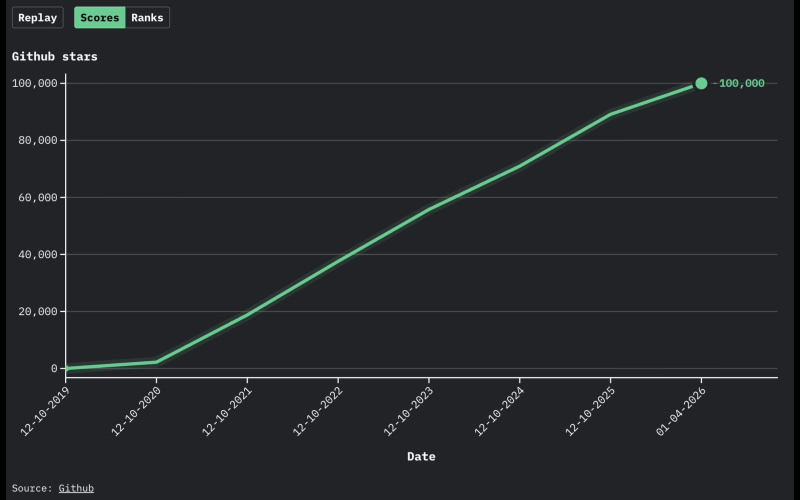The image size is (800, 500).
Task: Click the green 100,000 value label beside the end point
Action: 741,84
